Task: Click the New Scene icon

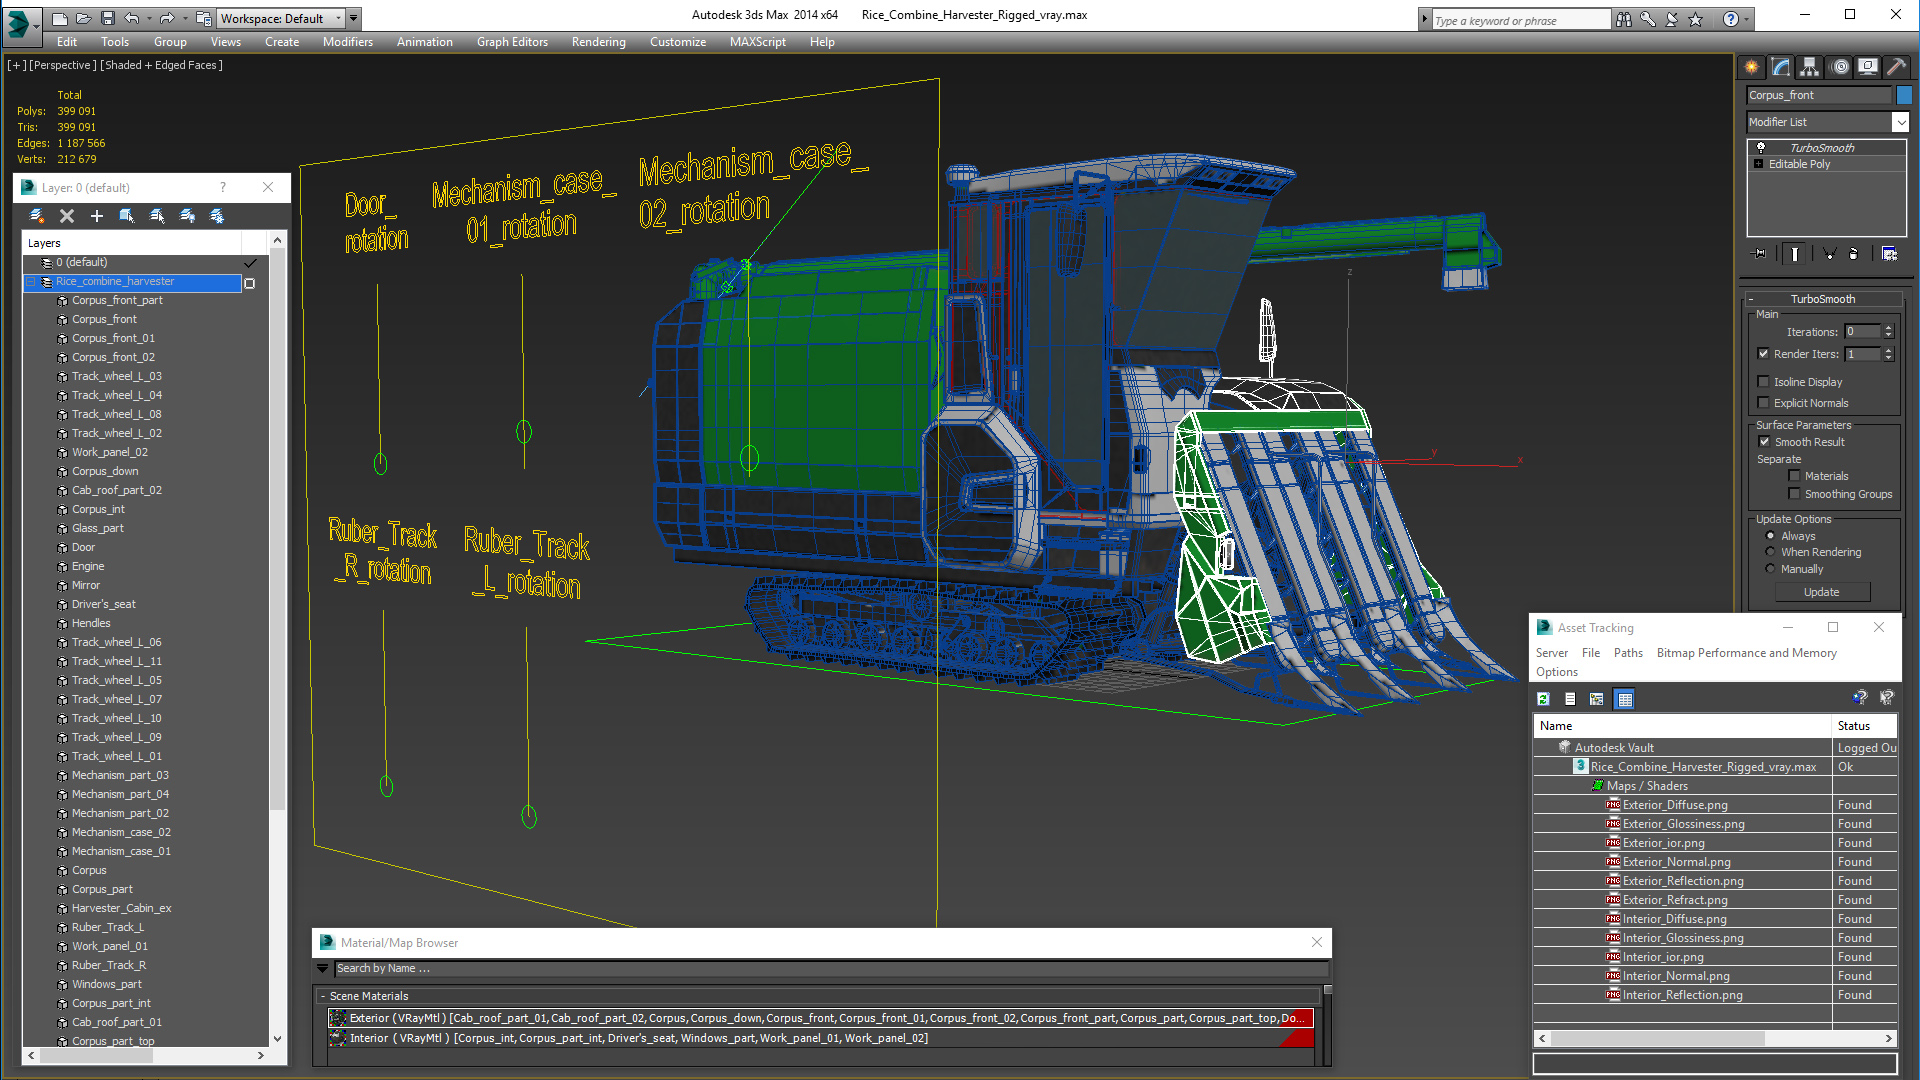Action: (x=60, y=18)
